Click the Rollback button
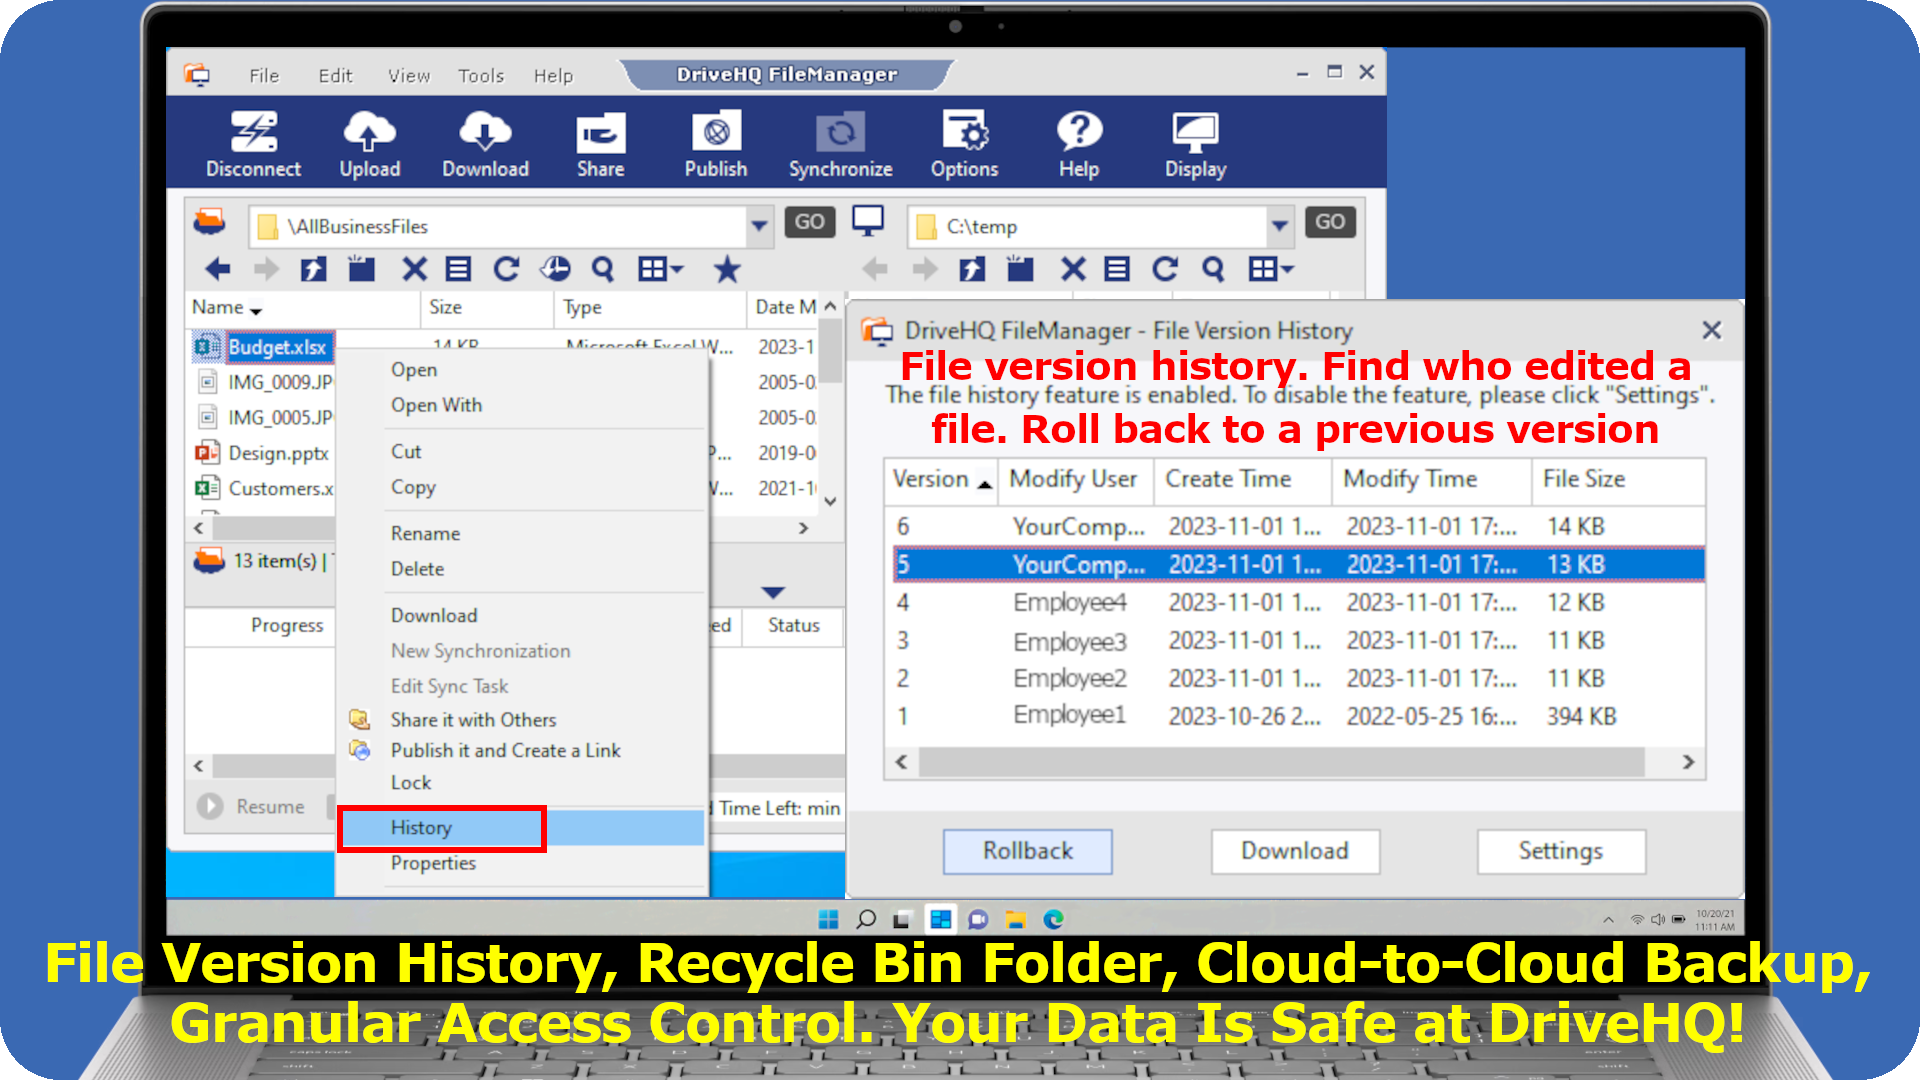Screen dimensions: 1920x1080 tap(1027, 851)
